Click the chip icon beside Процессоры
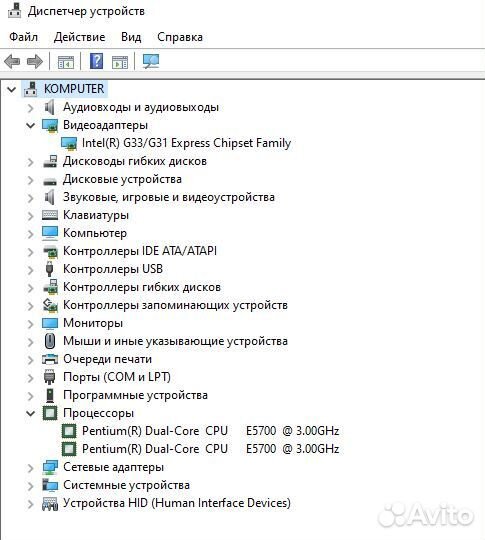Image resolution: width=485 pixels, height=540 pixels. click(x=50, y=413)
